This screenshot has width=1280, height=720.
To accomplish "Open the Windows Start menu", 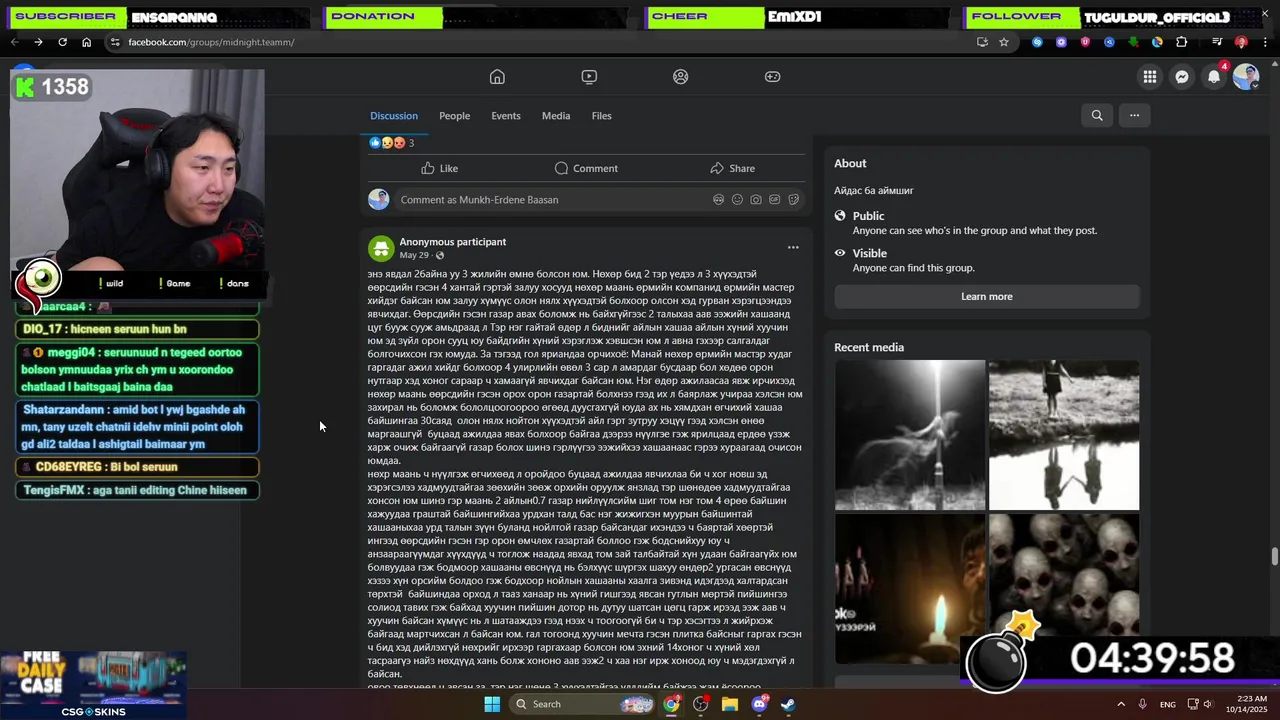I will click(491, 704).
